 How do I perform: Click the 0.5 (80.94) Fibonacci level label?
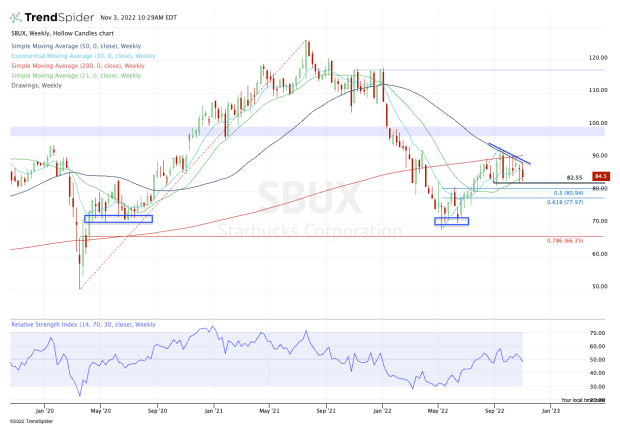tap(568, 193)
